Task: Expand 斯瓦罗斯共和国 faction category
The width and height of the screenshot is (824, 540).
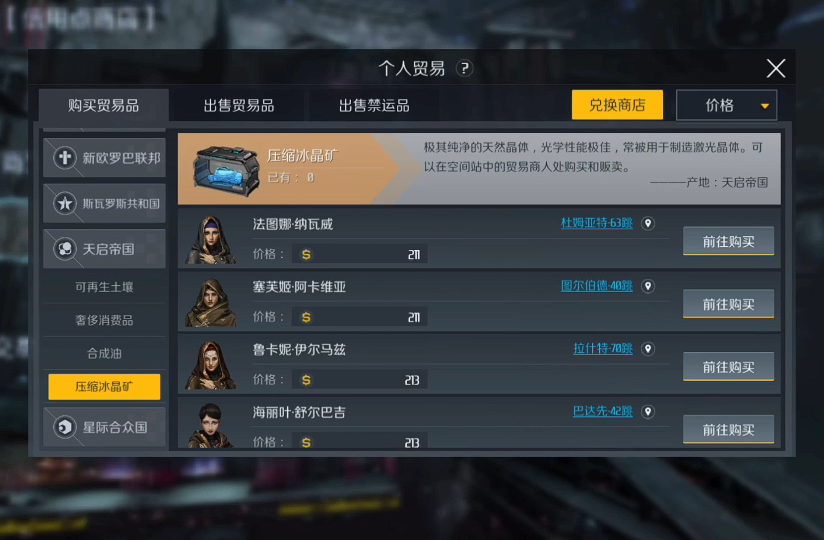Action: pyautogui.click(x=104, y=203)
